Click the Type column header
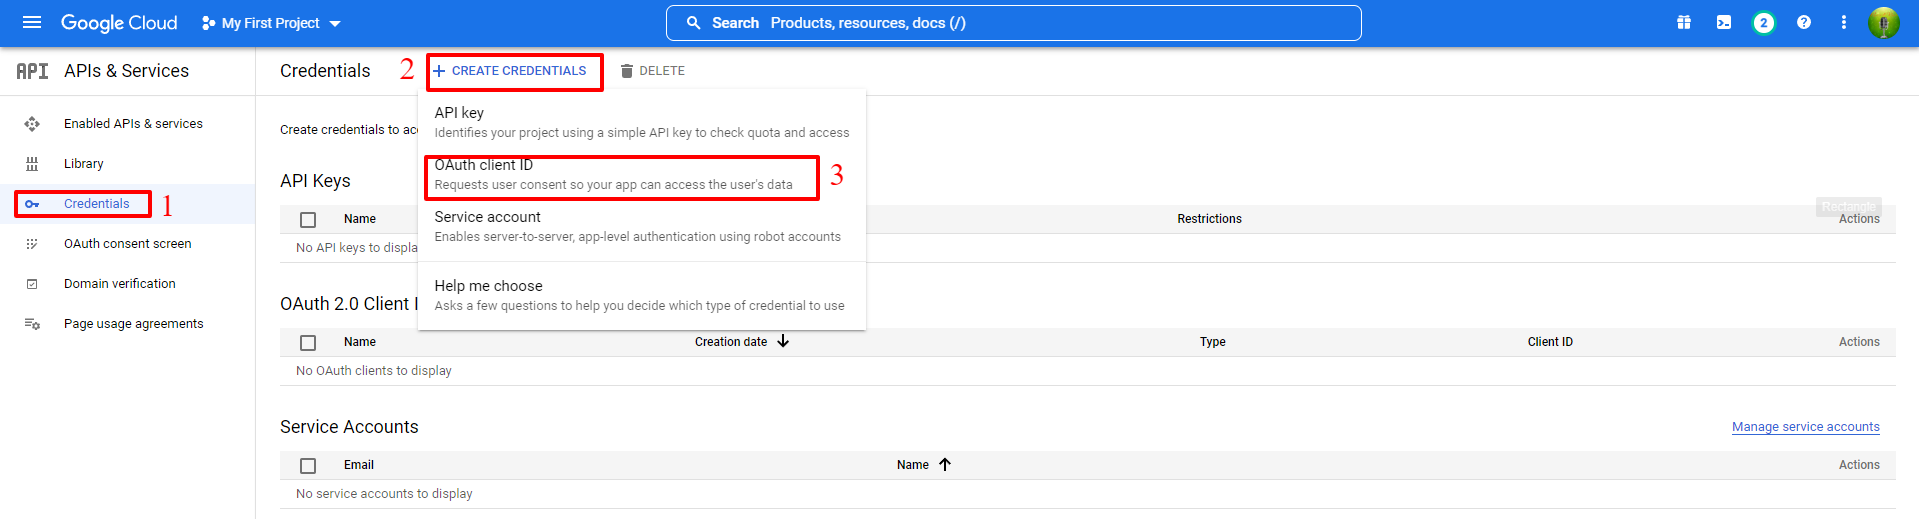This screenshot has height=519, width=1919. [x=1213, y=342]
